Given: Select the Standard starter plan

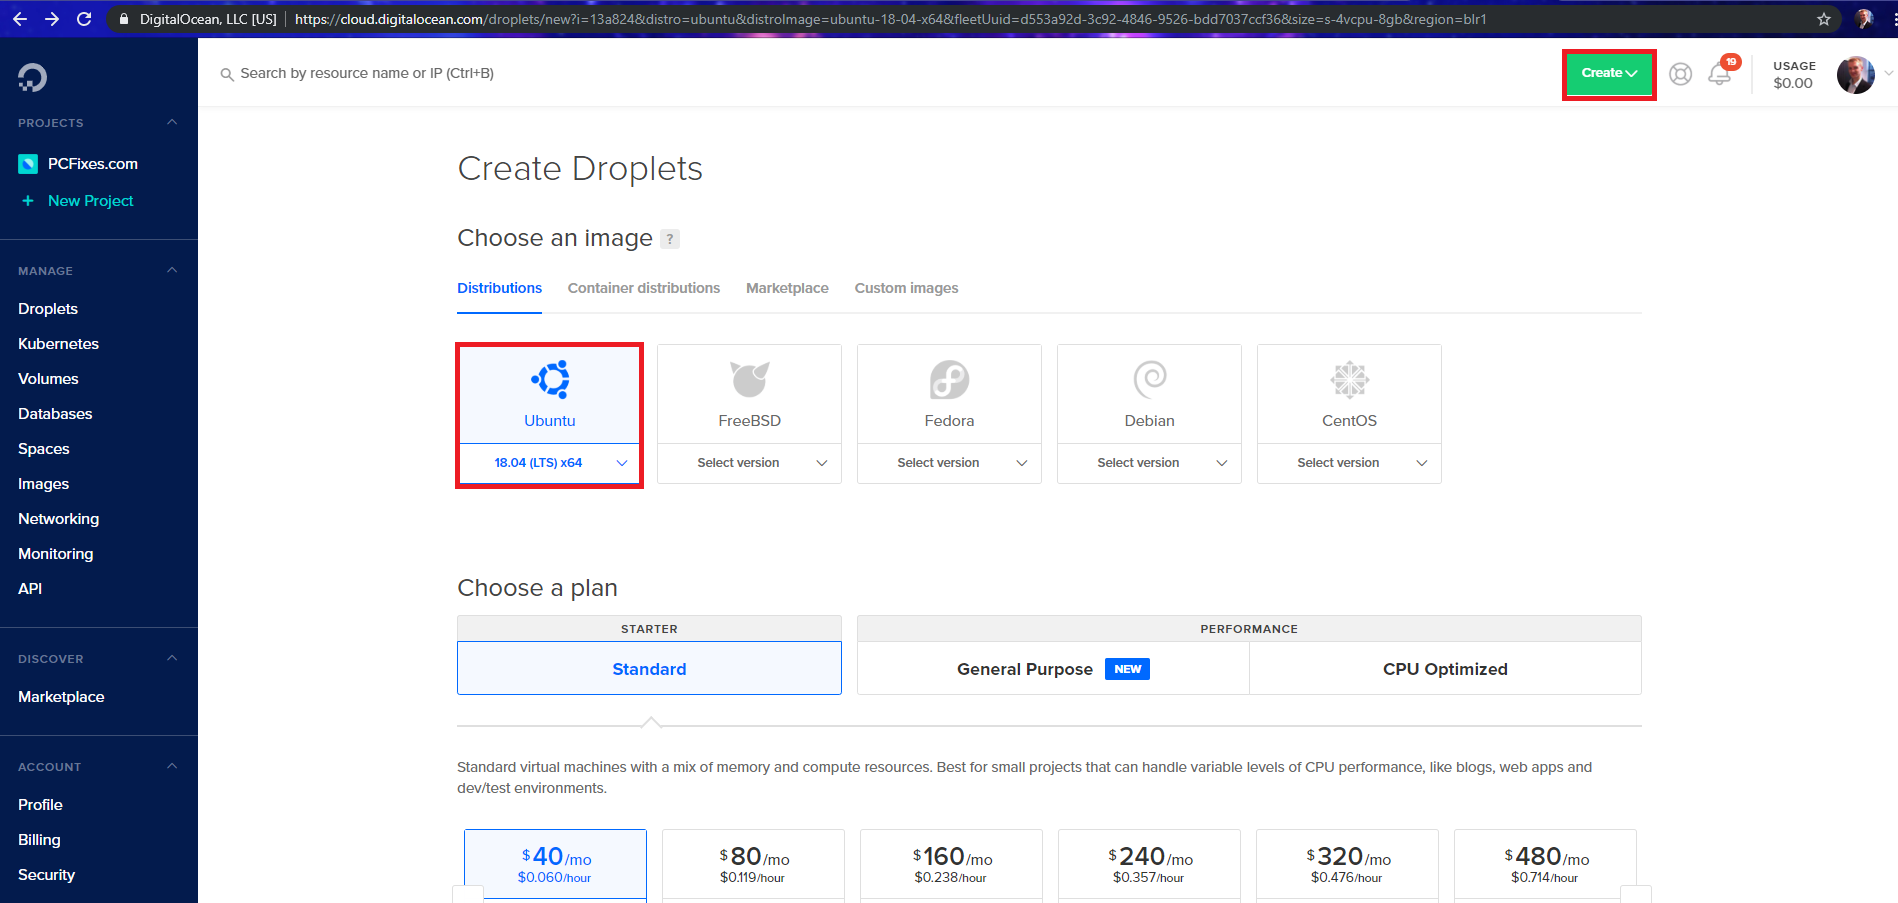Looking at the screenshot, I should [649, 669].
